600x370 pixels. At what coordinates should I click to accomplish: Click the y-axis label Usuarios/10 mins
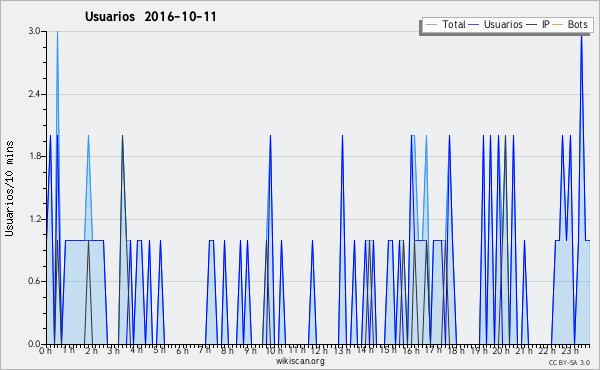(9, 188)
